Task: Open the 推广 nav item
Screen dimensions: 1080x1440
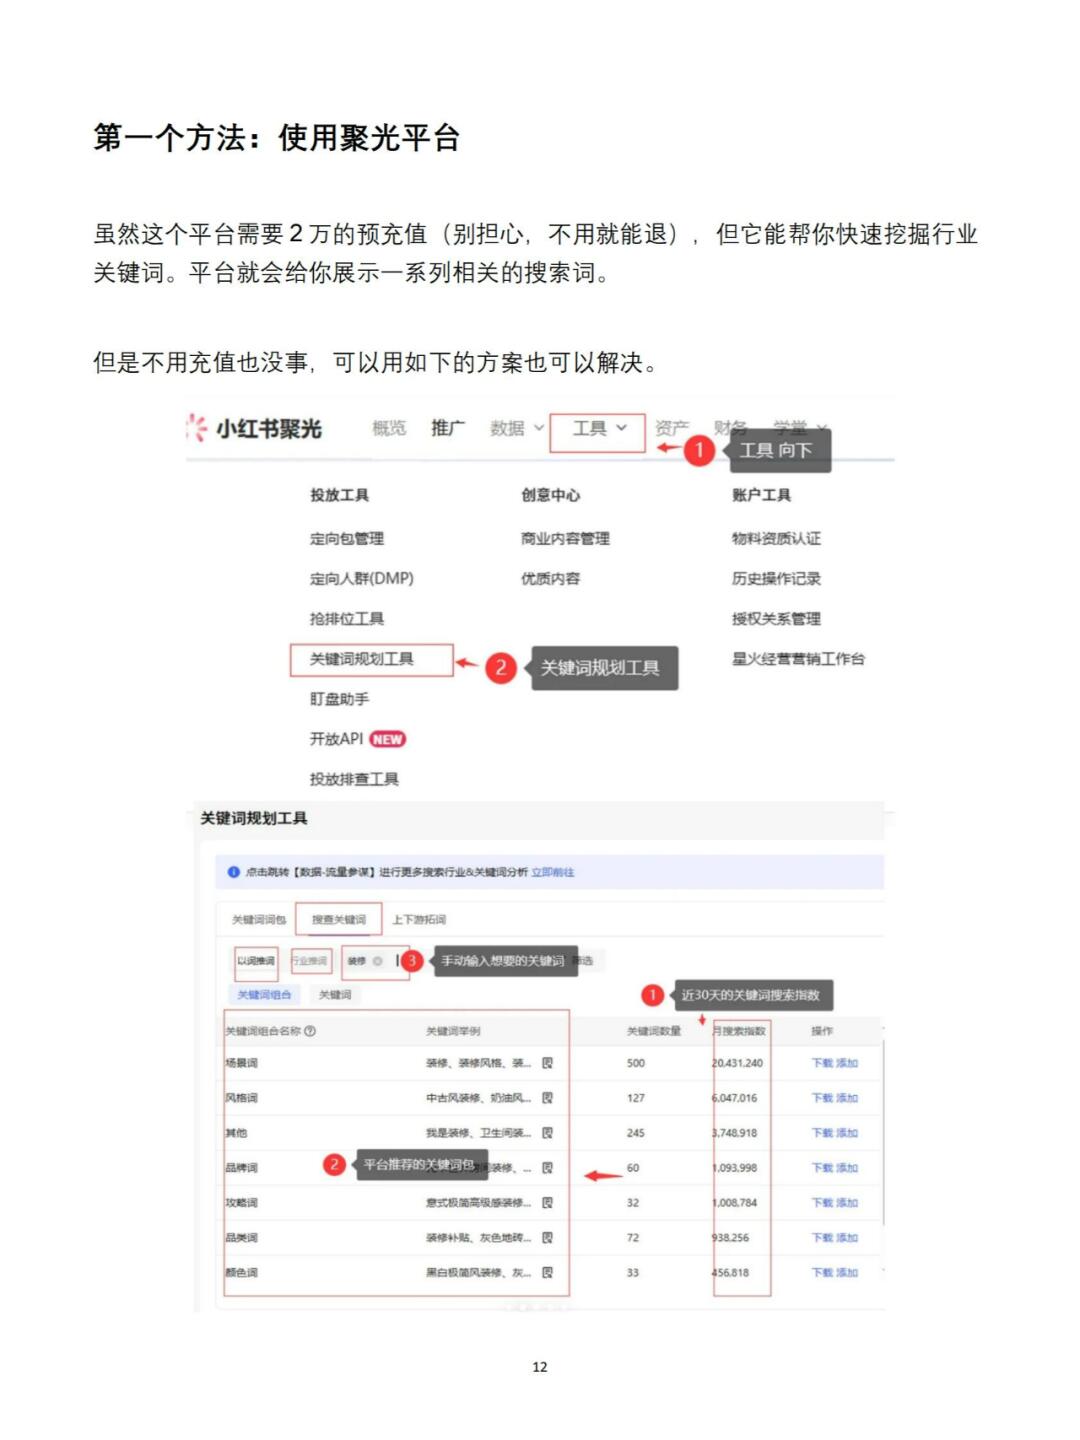Action: (448, 428)
